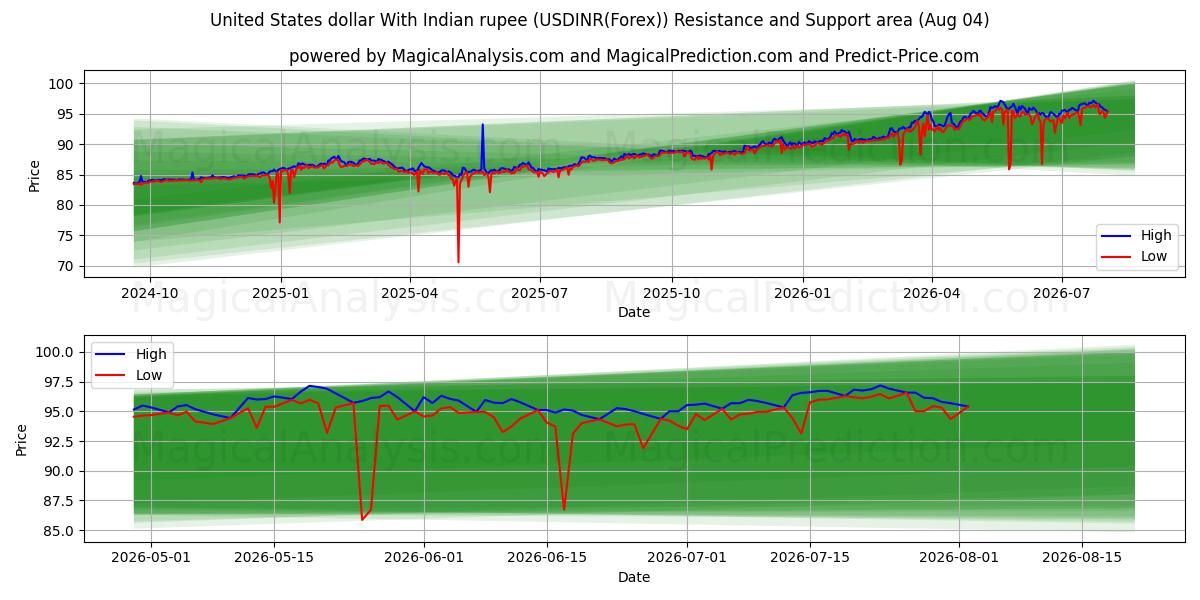The height and width of the screenshot is (600, 1200).
Task: Click the '100' price tick on top chart
Action: [x=62, y=84]
